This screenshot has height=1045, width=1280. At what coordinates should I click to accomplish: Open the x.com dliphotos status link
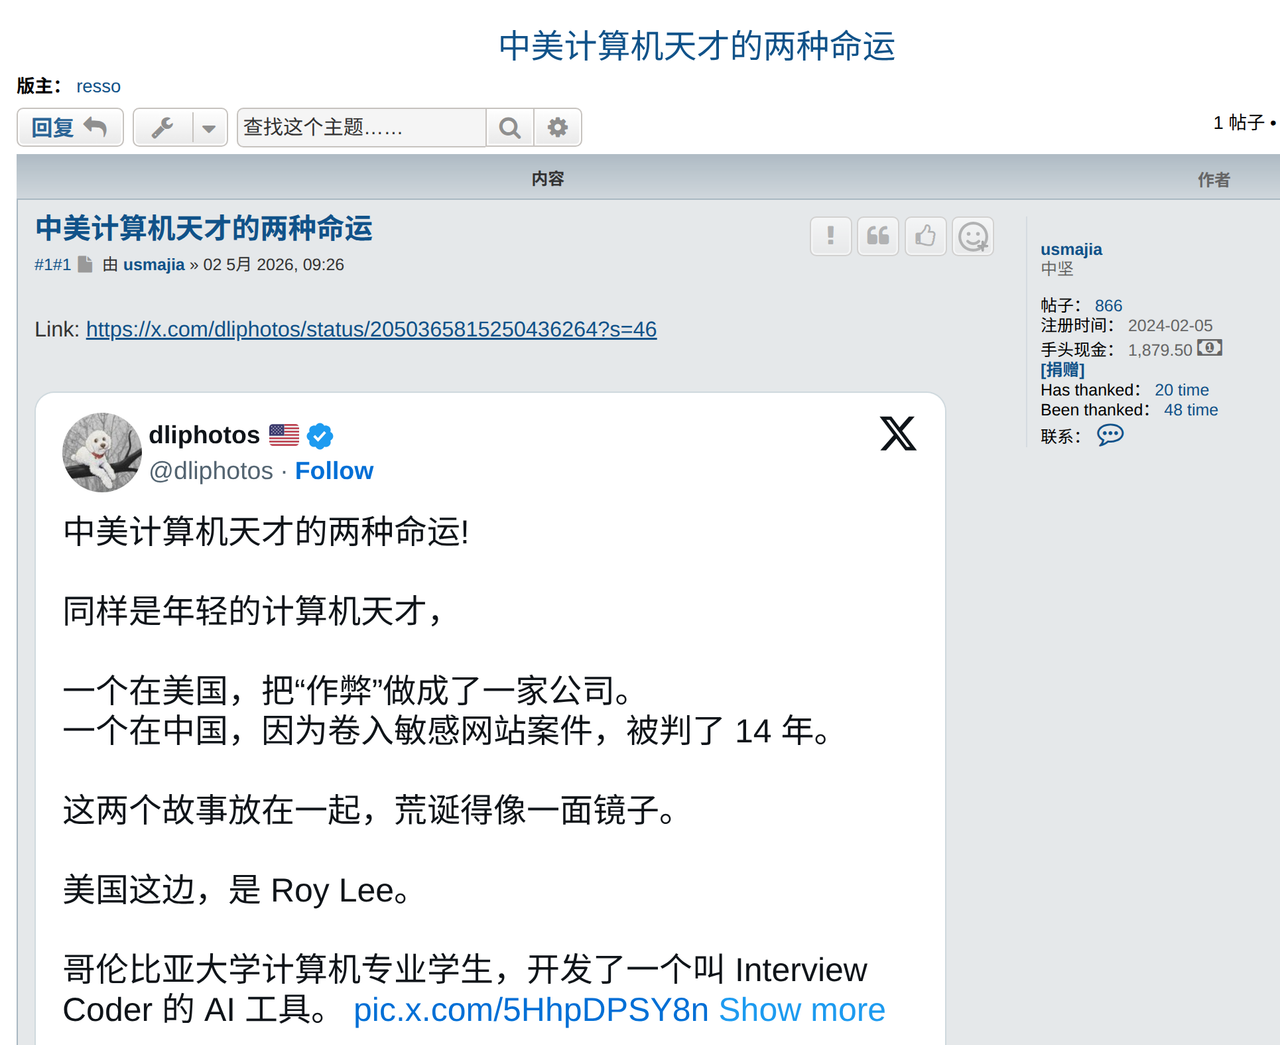[371, 329]
